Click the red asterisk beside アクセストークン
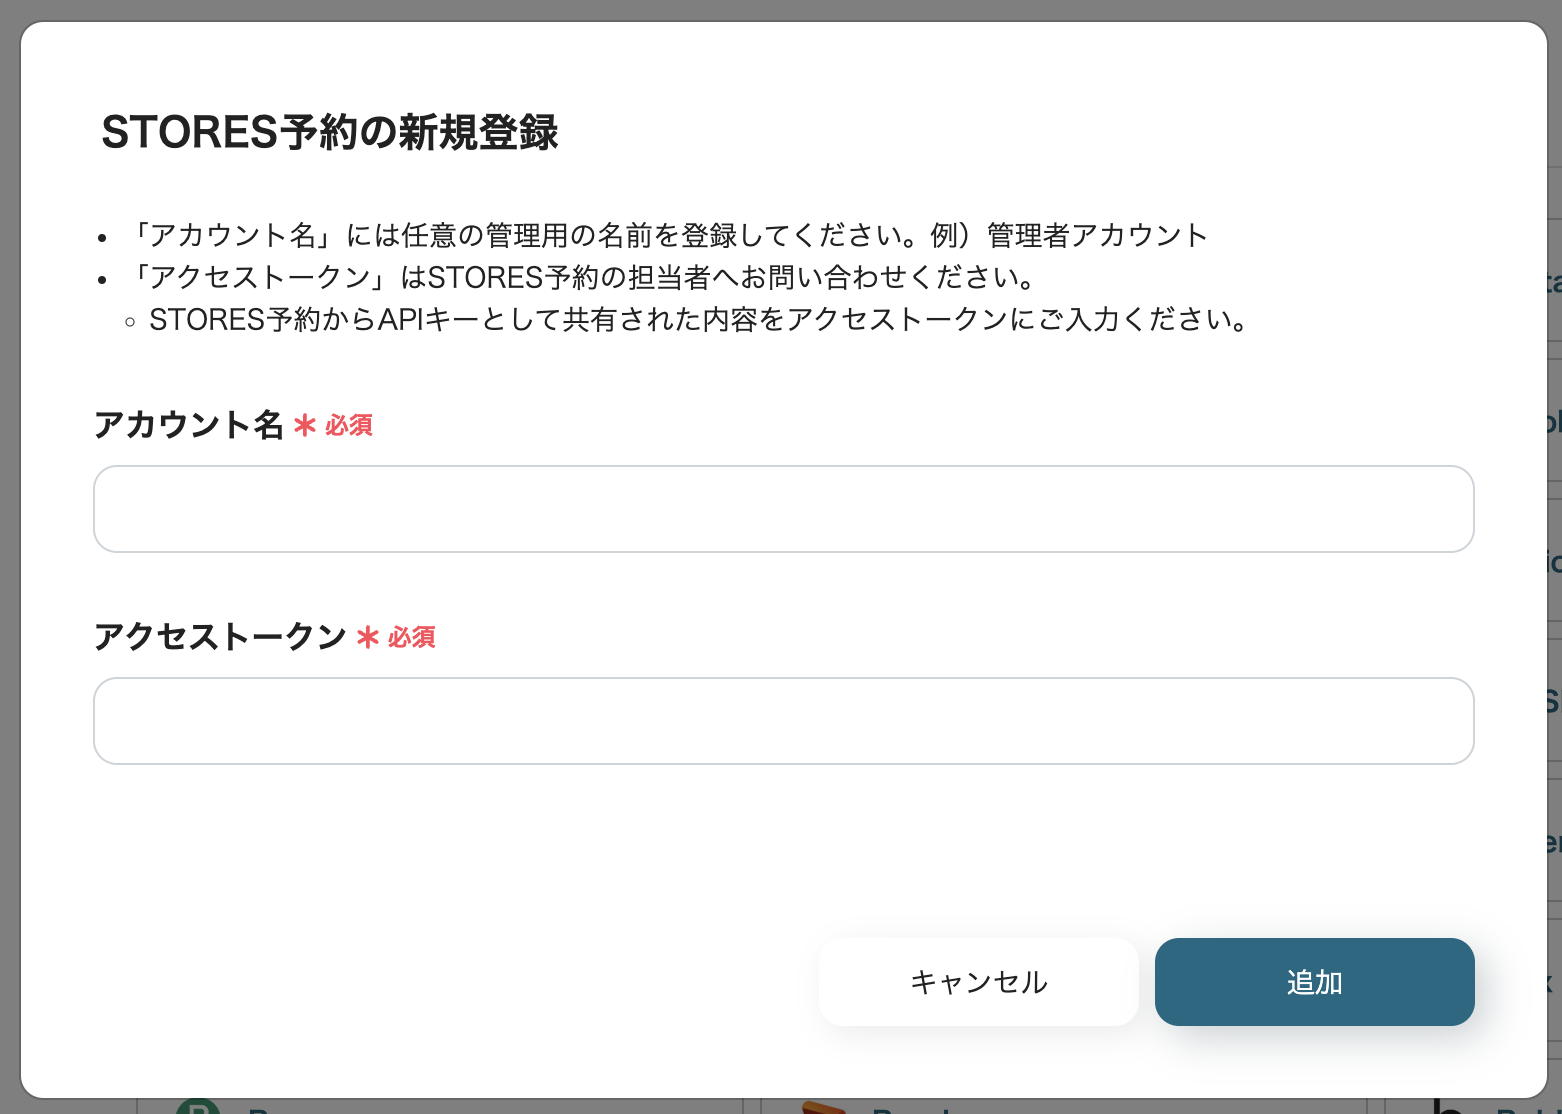Viewport: 1562px width, 1114px height. click(x=366, y=638)
